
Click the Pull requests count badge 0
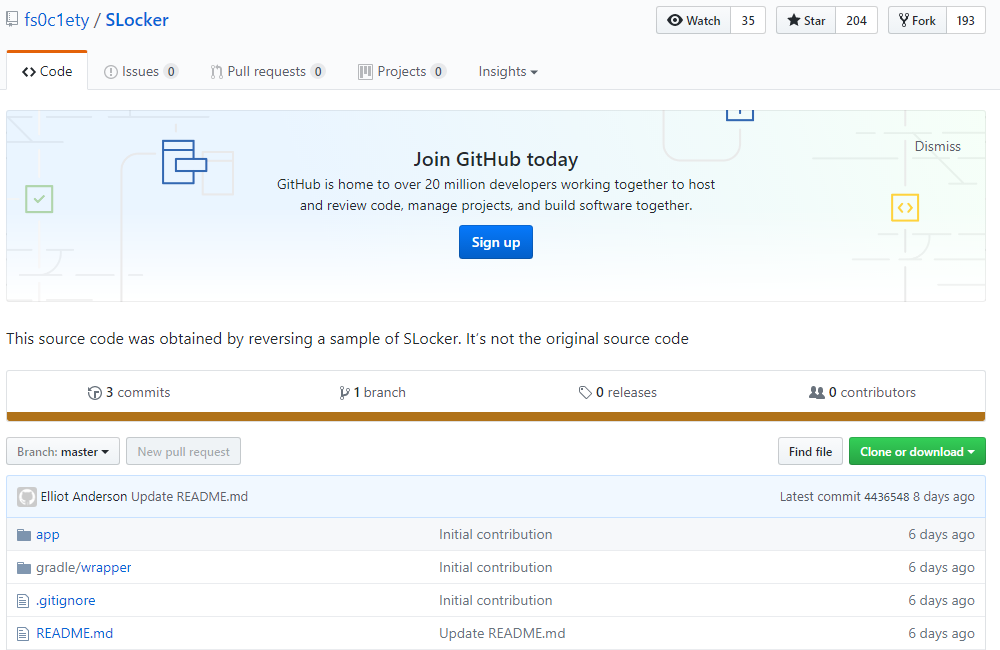(x=318, y=71)
